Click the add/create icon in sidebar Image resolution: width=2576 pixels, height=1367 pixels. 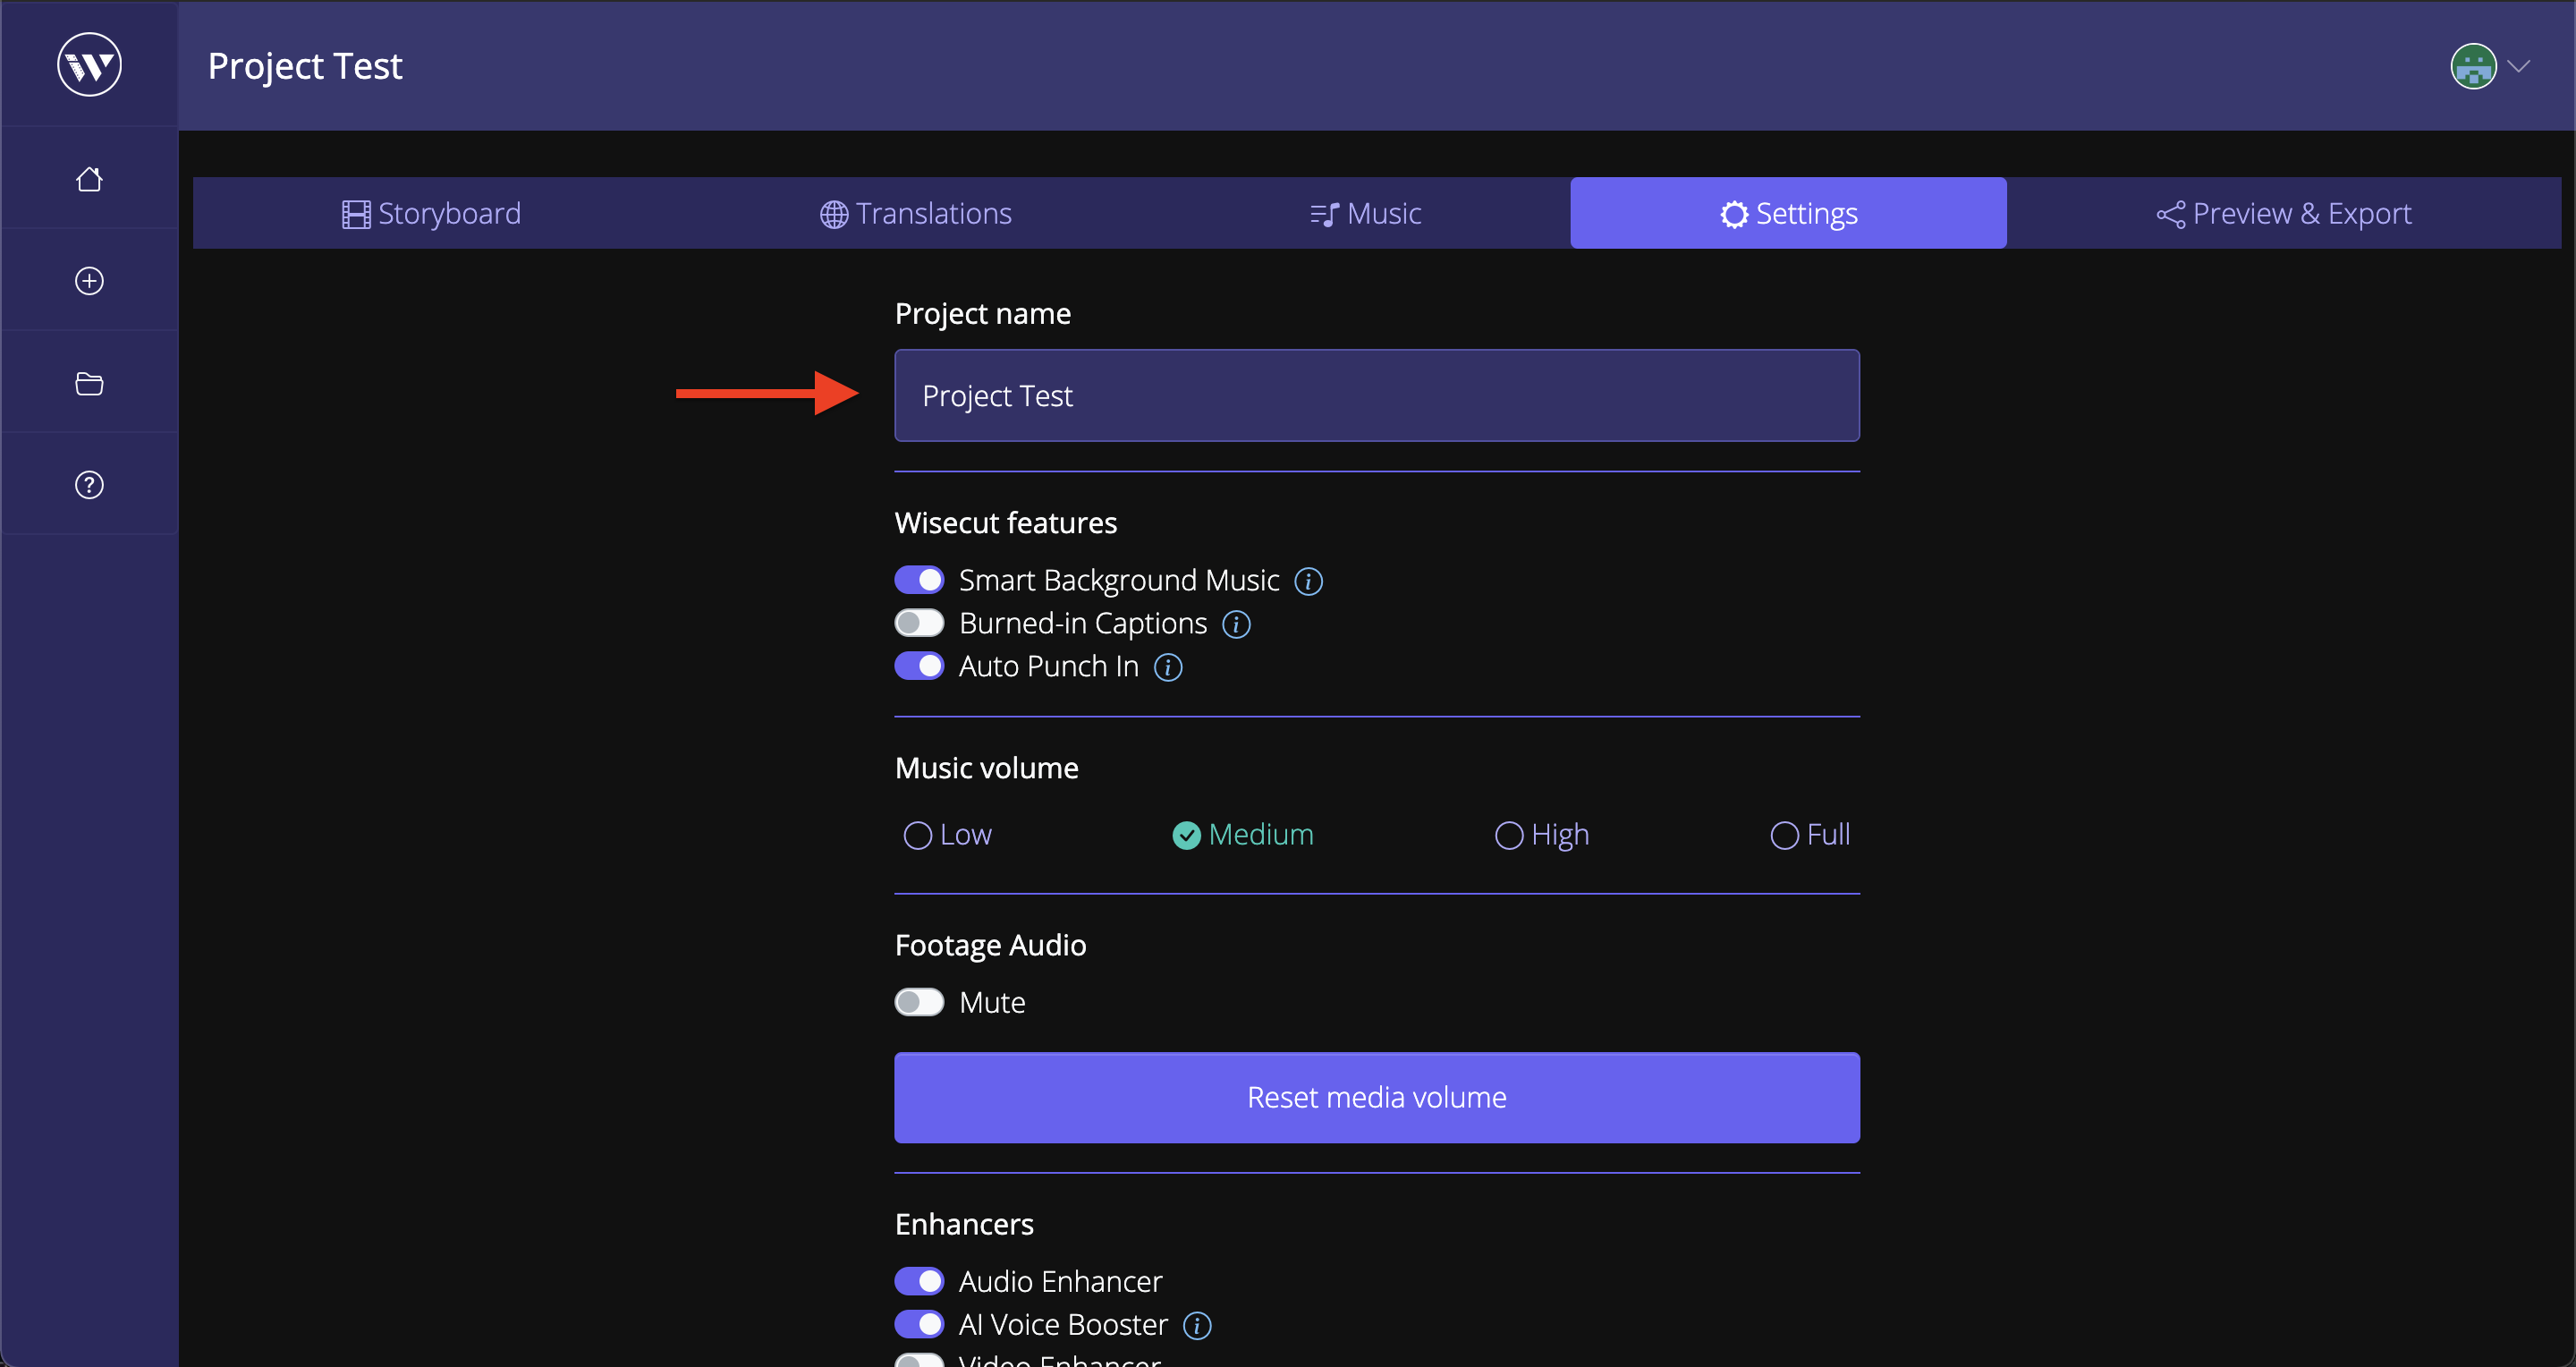[90, 279]
